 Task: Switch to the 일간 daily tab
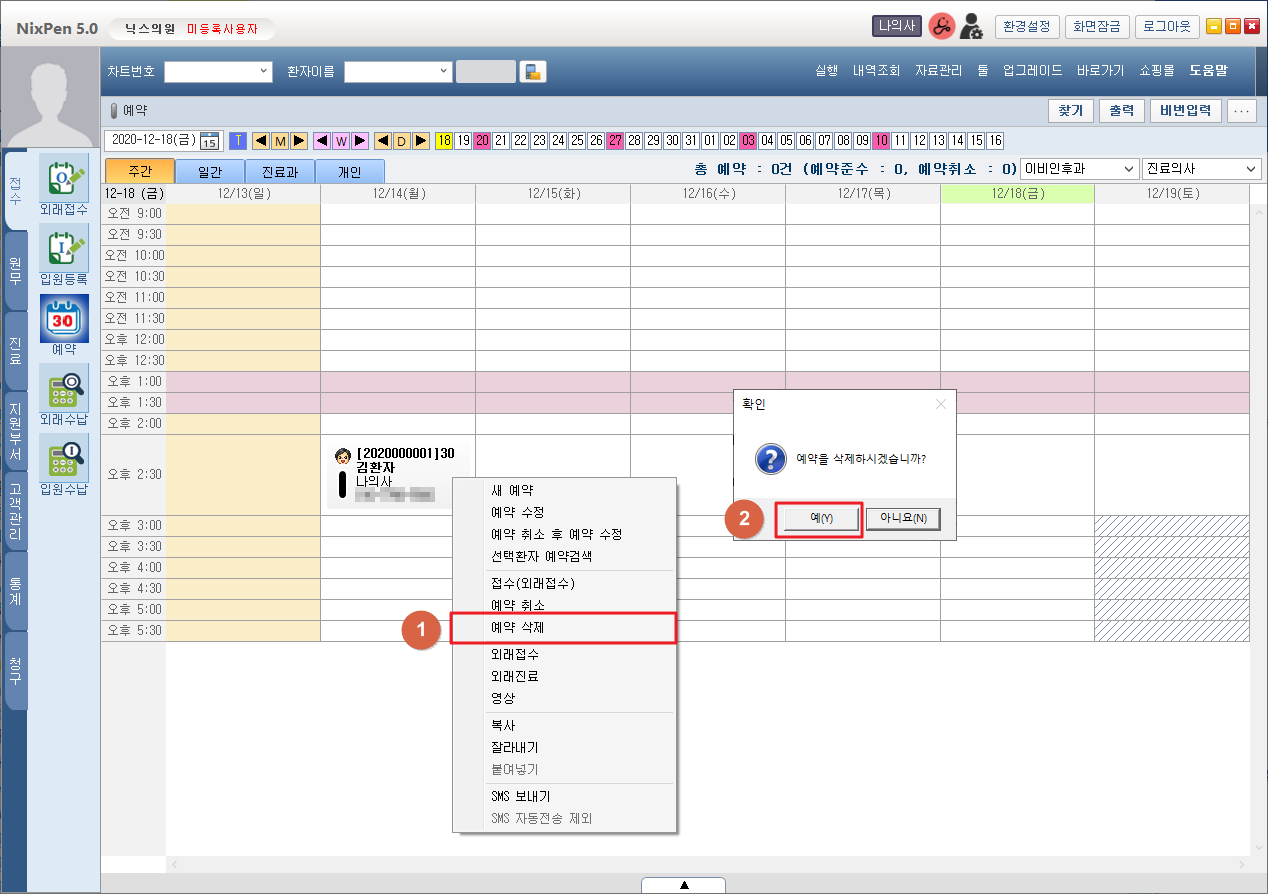pos(210,171)
